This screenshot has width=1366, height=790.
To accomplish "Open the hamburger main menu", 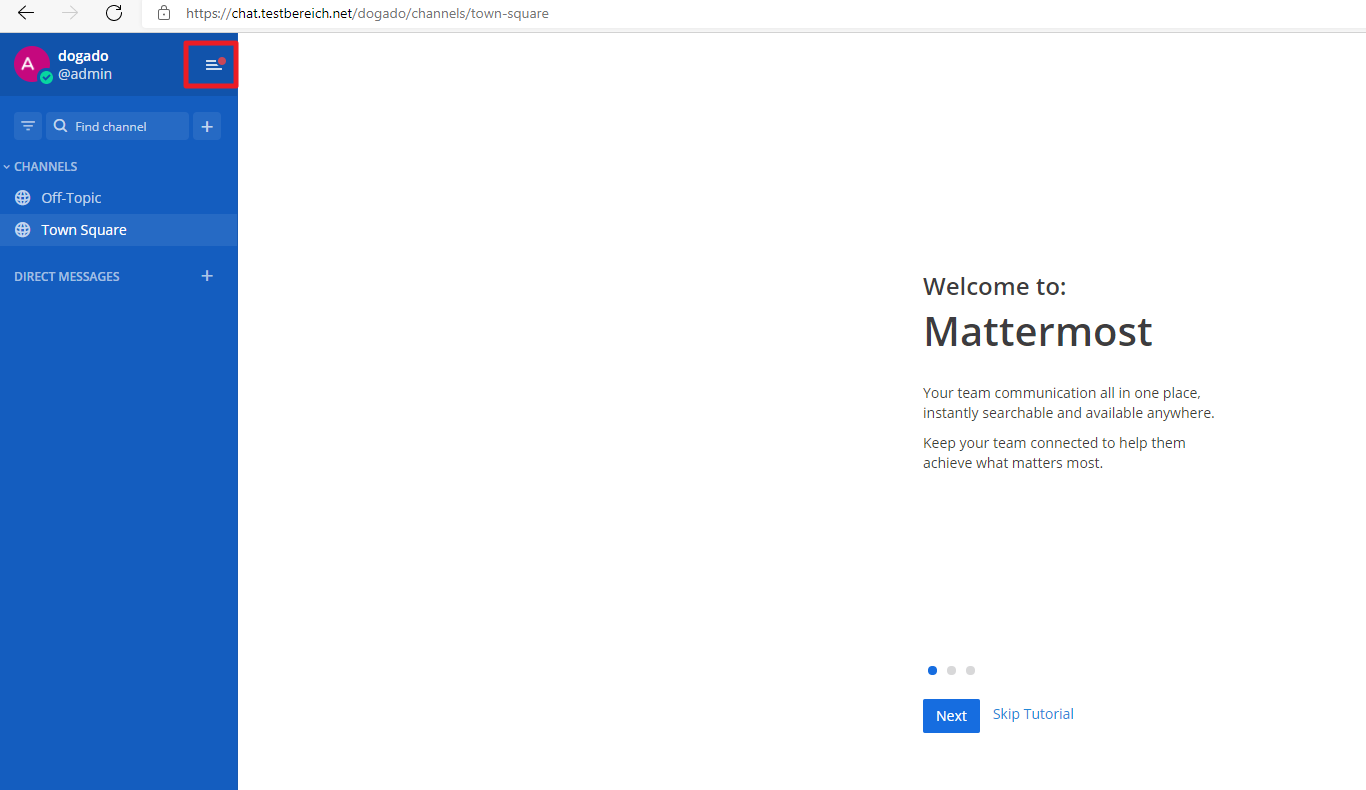I will pyautogui.click(x=213, y=65).
